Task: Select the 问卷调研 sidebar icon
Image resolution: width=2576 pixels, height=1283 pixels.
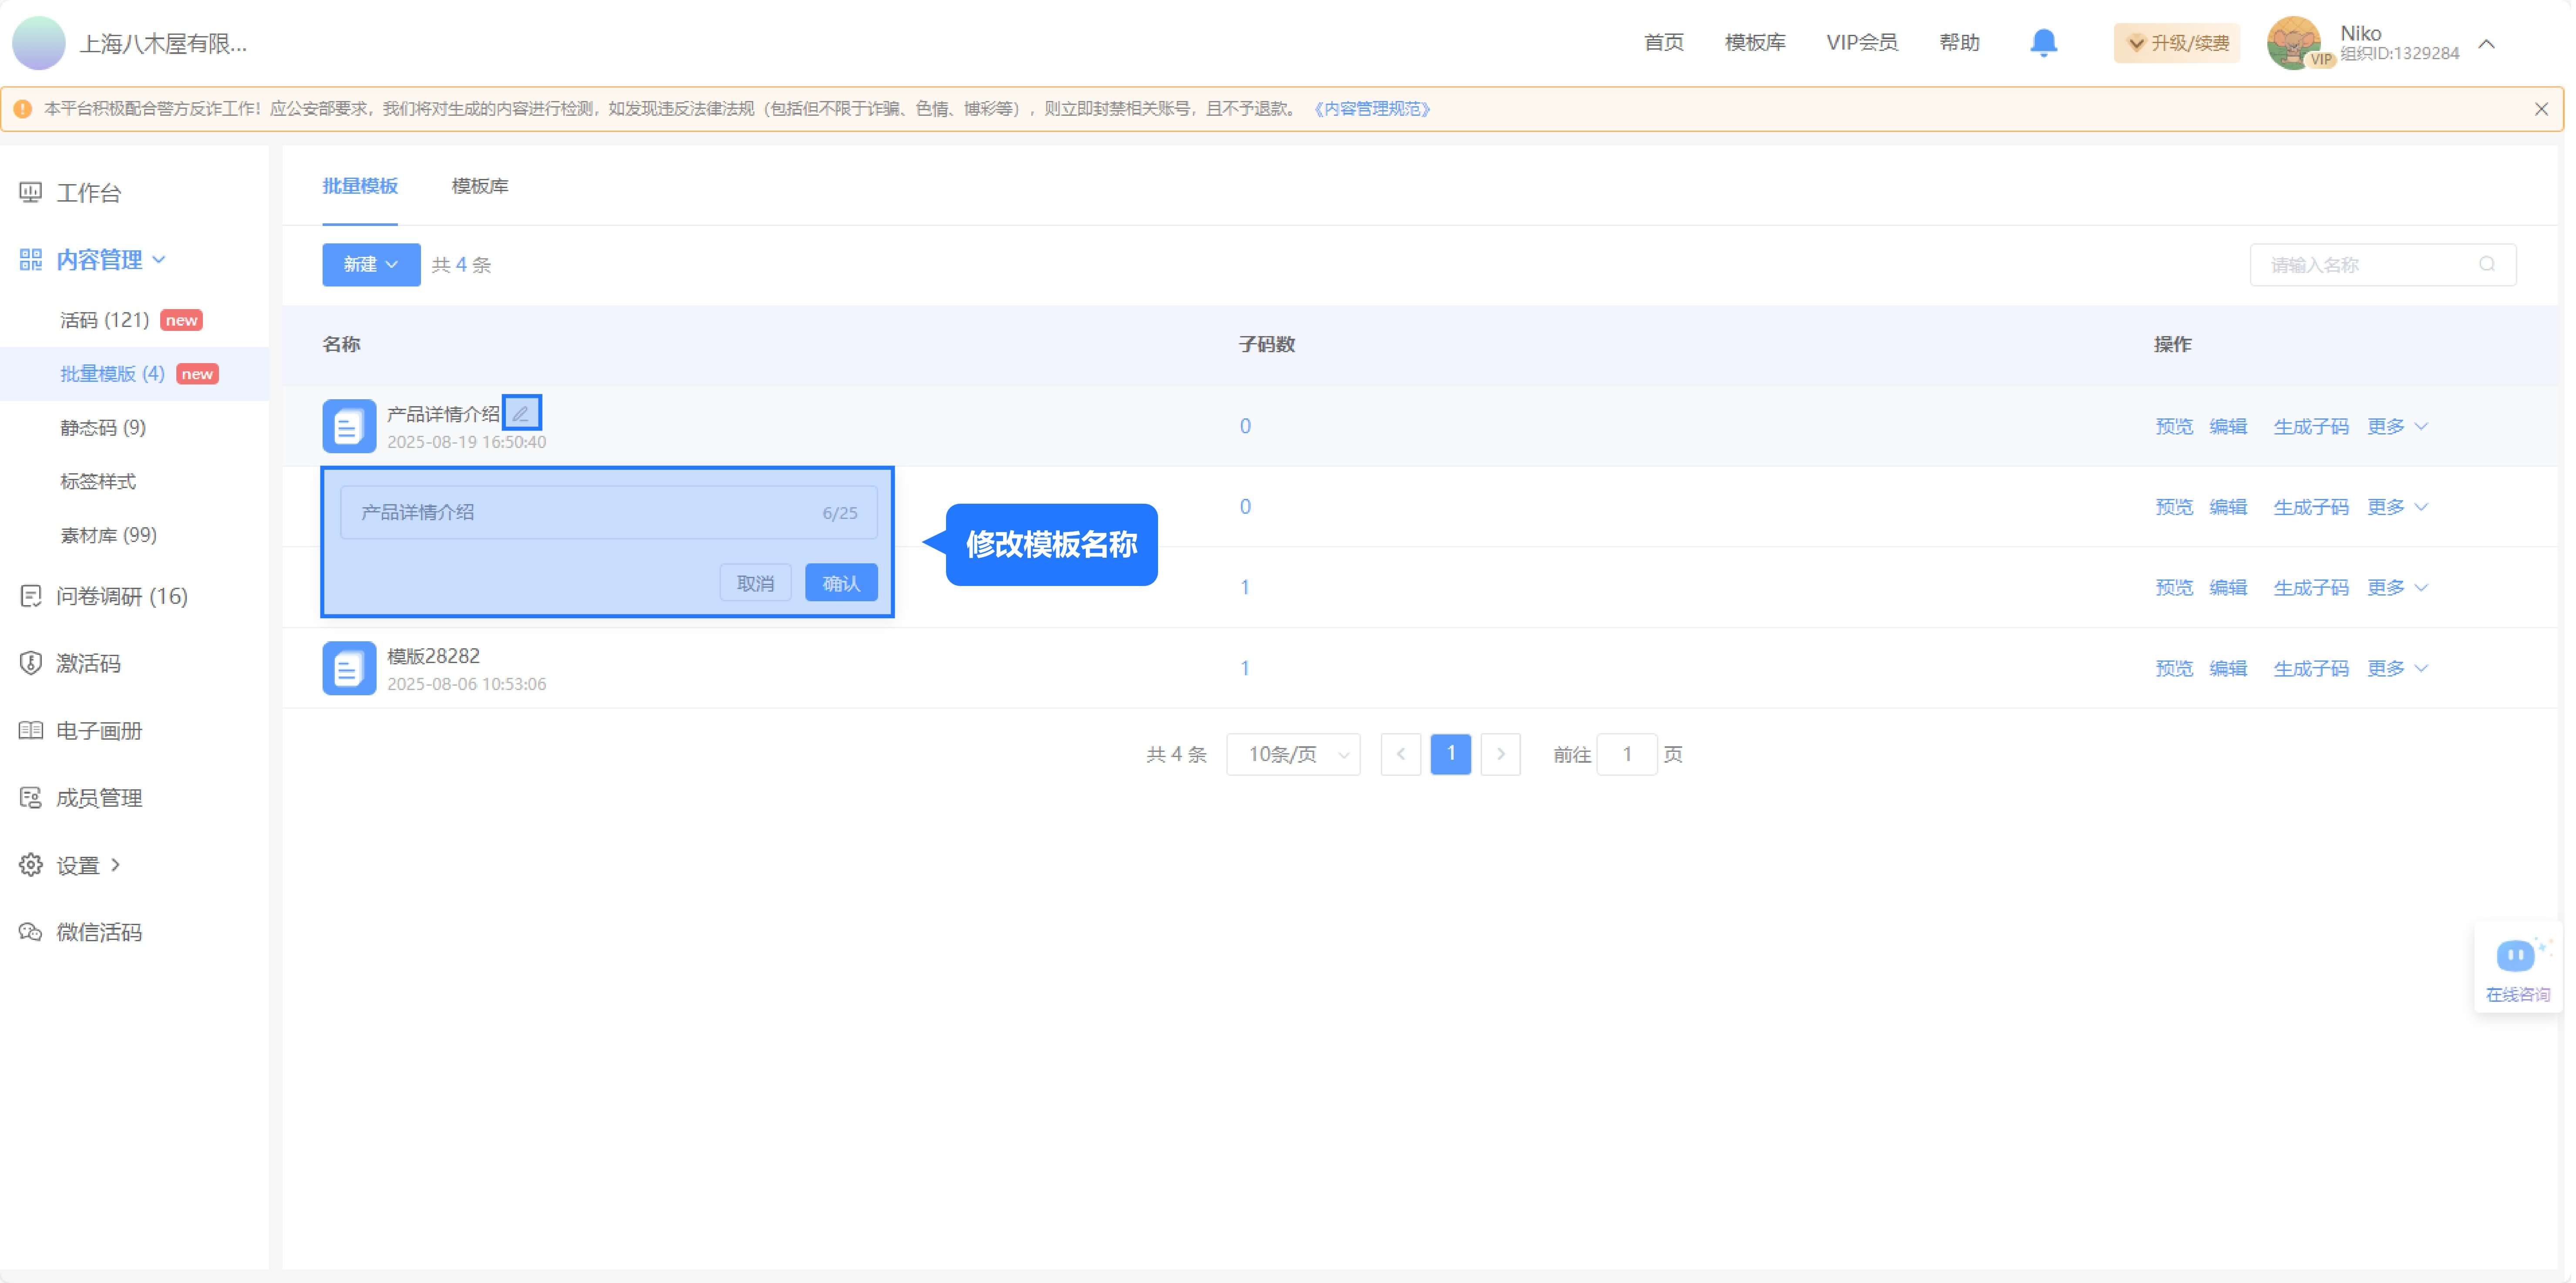Action: coord(30,596)
